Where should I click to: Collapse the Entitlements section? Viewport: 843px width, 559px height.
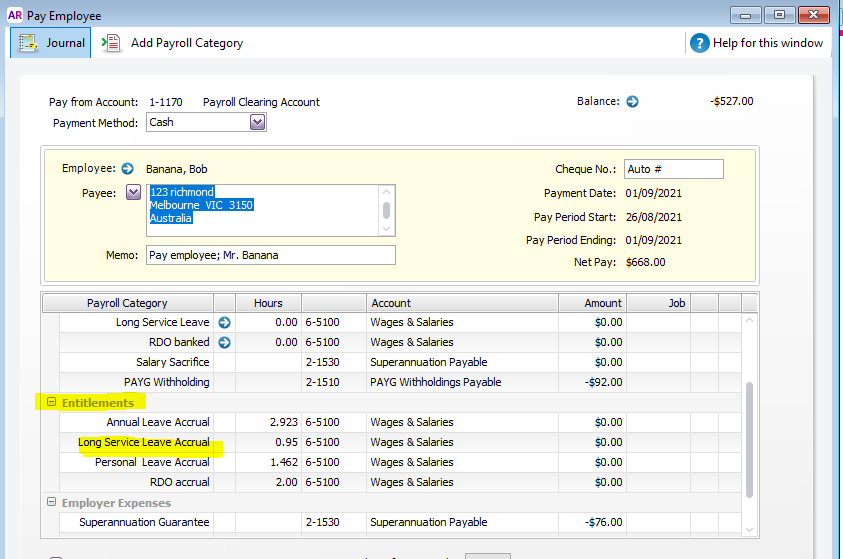[50, 403]
